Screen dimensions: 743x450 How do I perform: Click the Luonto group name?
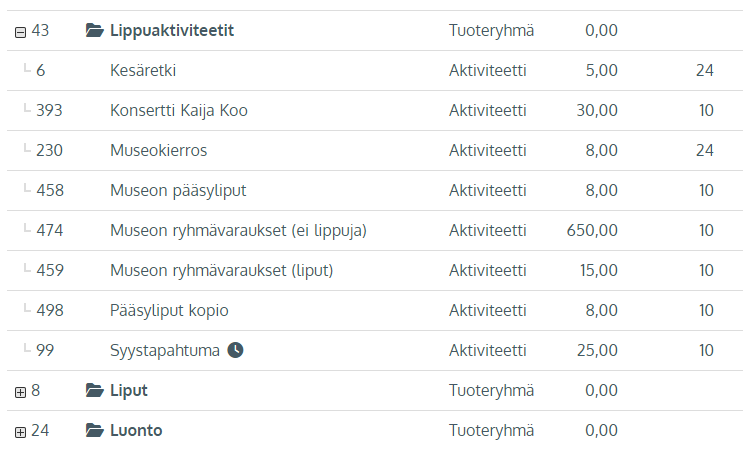tap(136, 431)
